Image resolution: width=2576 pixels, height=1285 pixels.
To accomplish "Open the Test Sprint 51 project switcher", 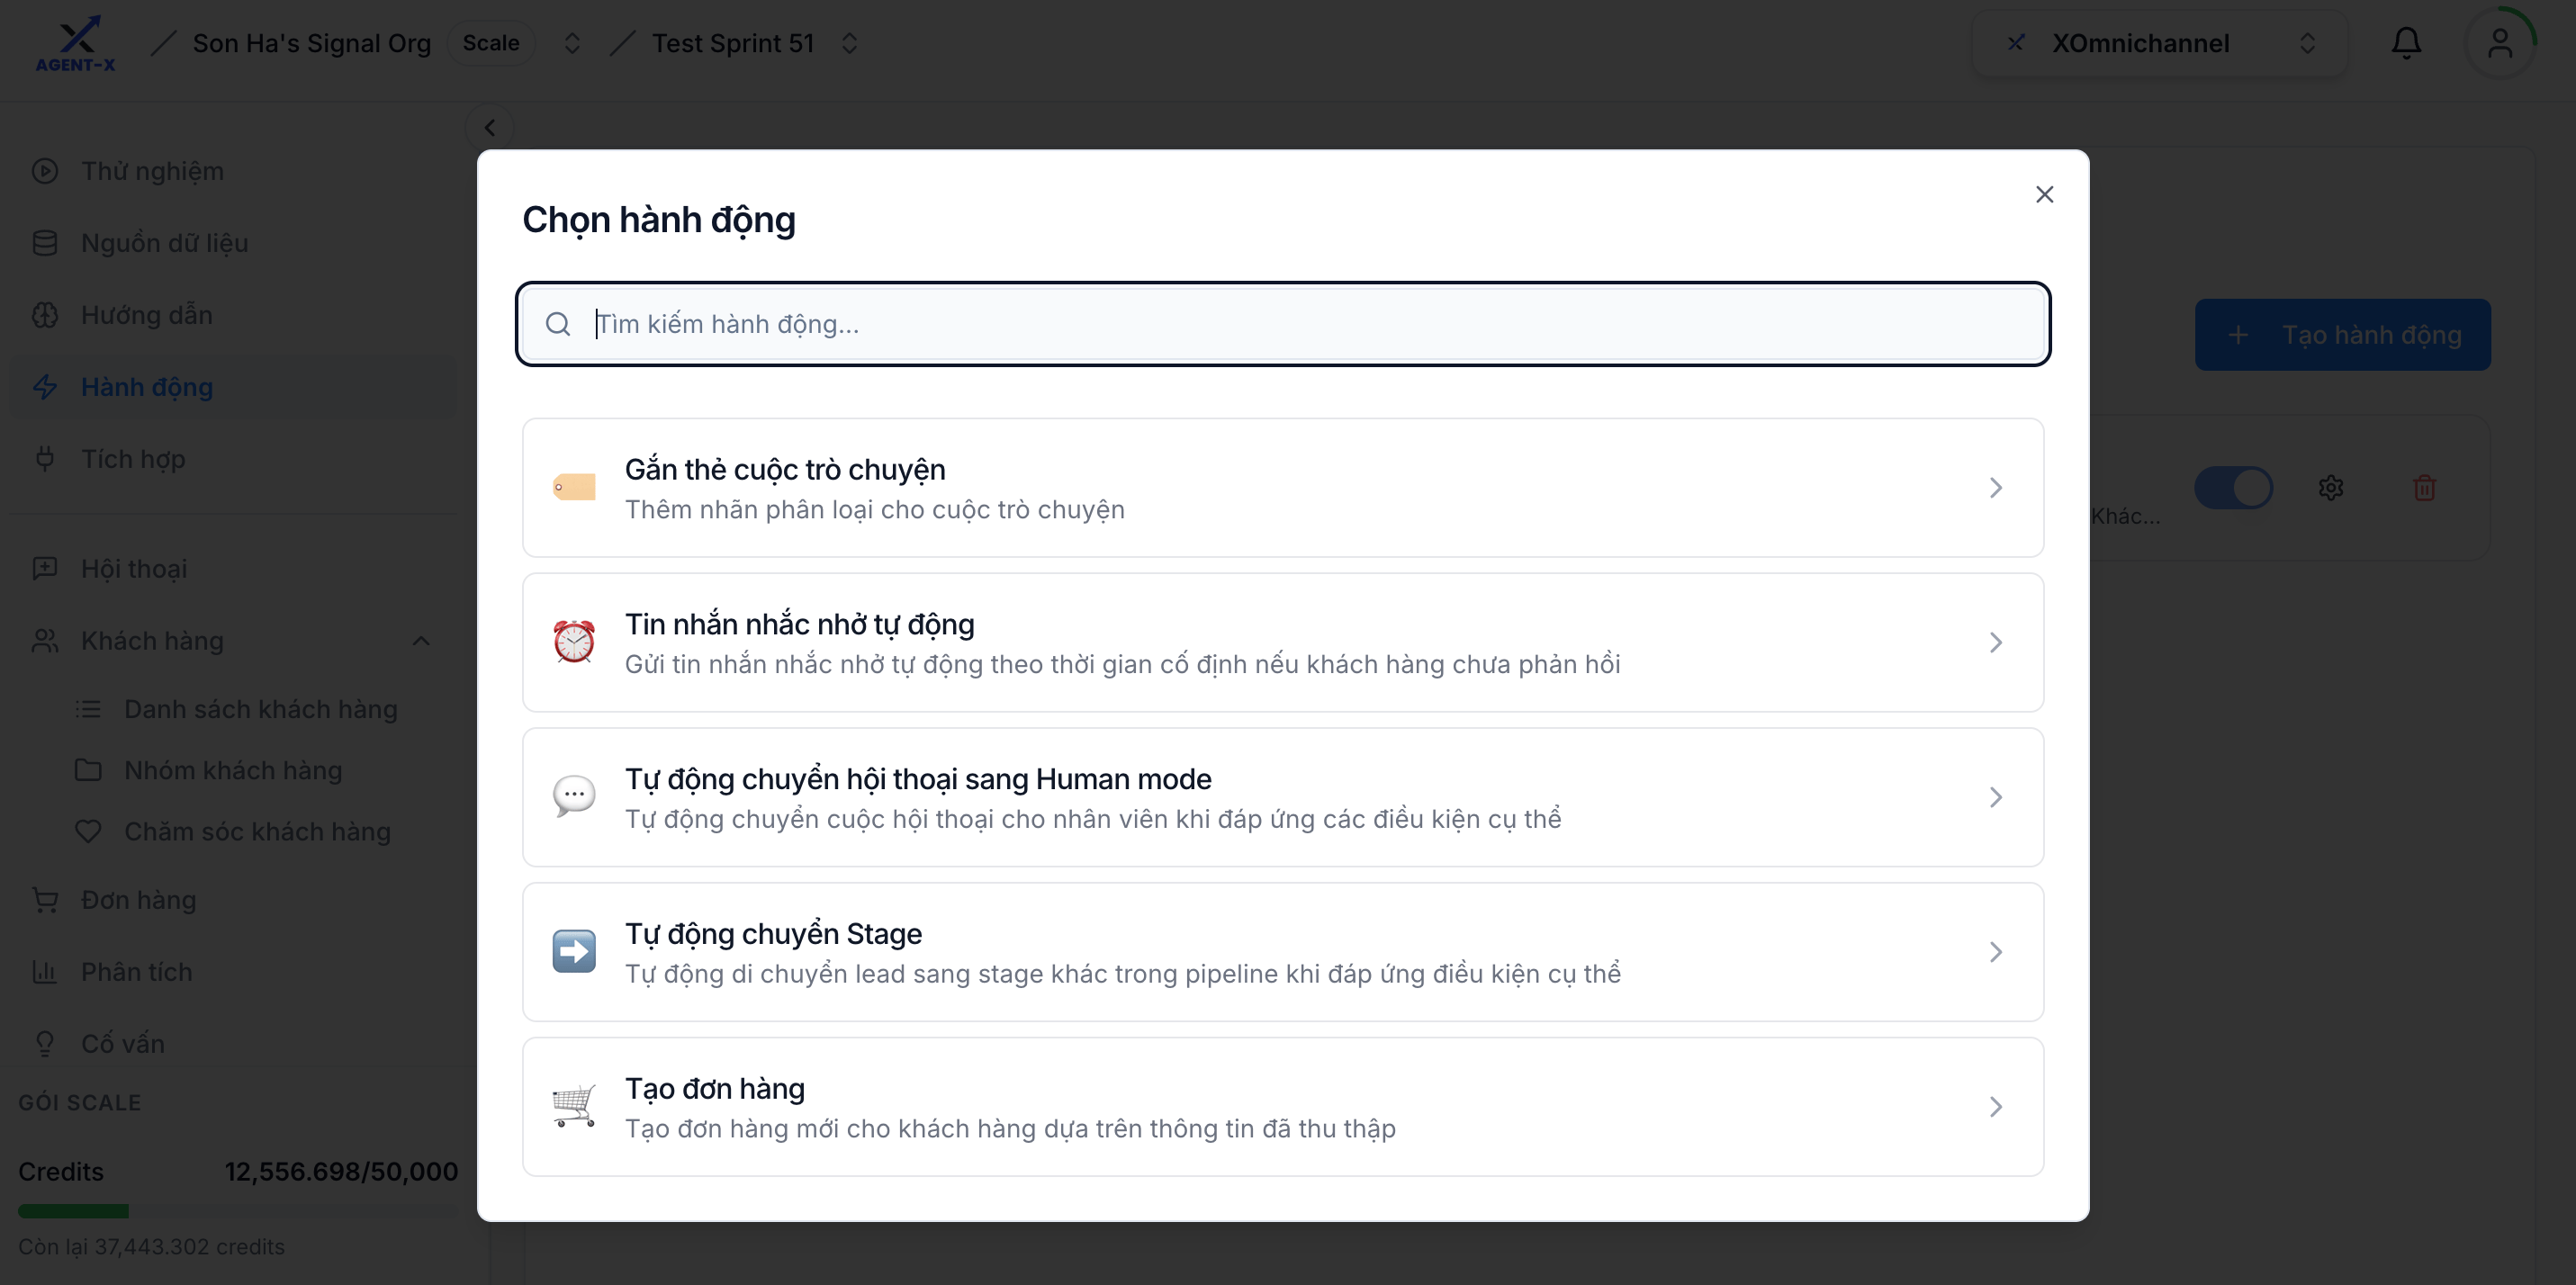I will (x=849, y=43).
